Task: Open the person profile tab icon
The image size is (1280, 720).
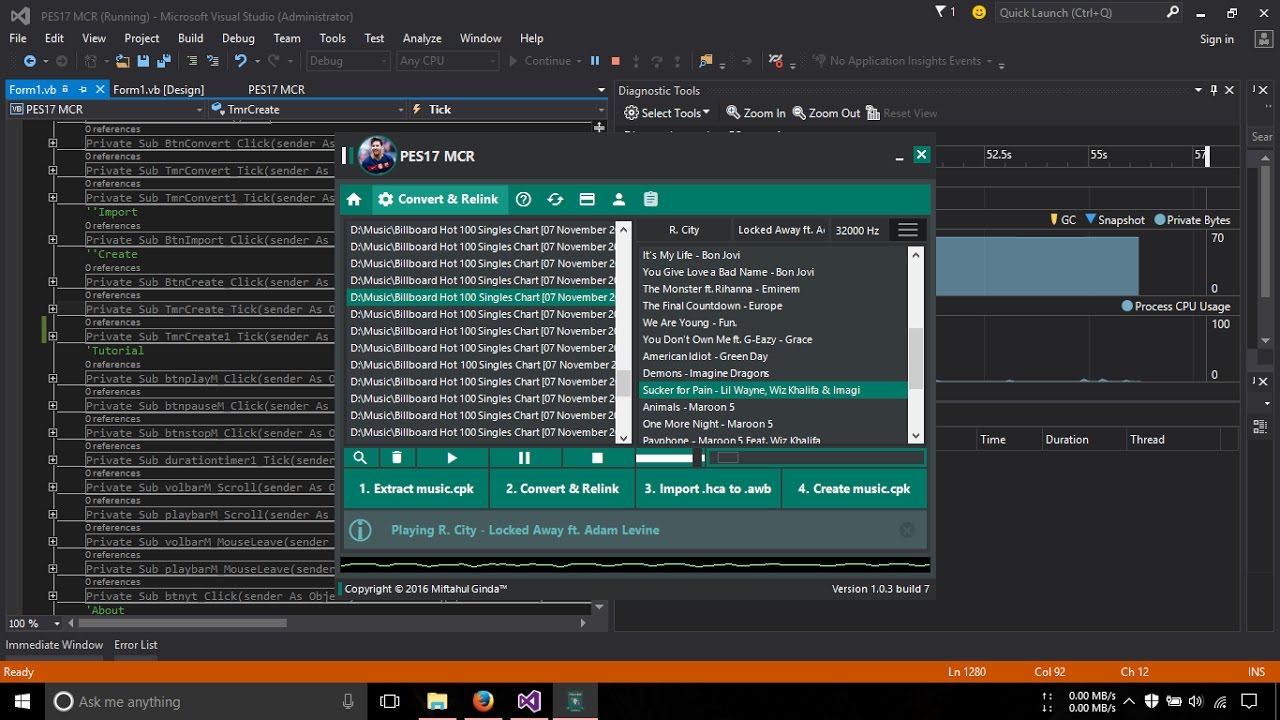Action: point(619,199)
